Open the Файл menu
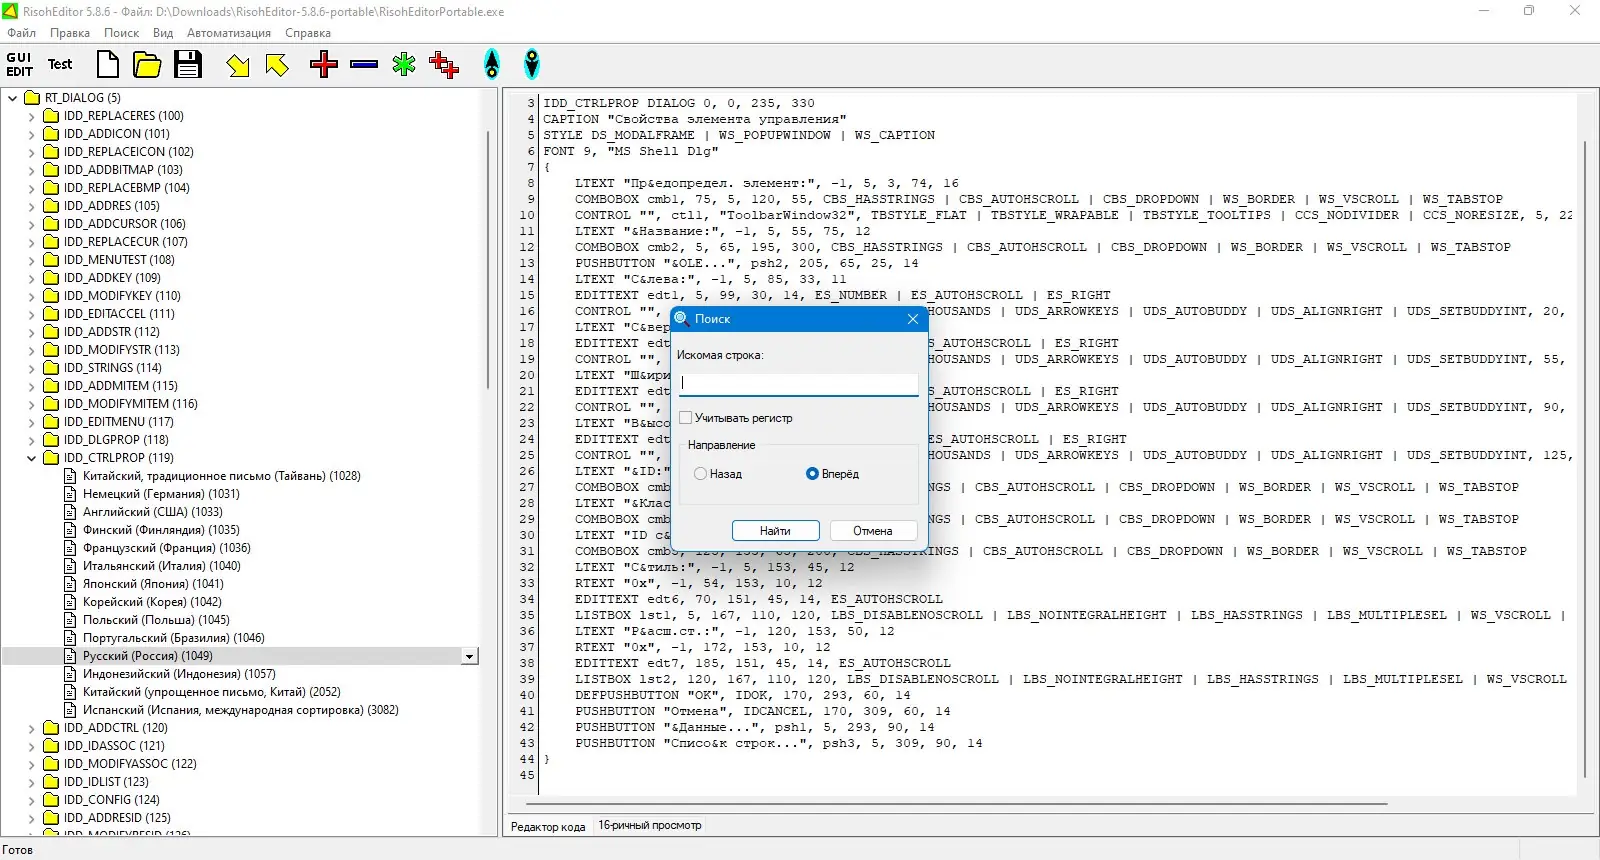Screen dimensions: 1600x860 pyautogui.click(x=22, y=33)
